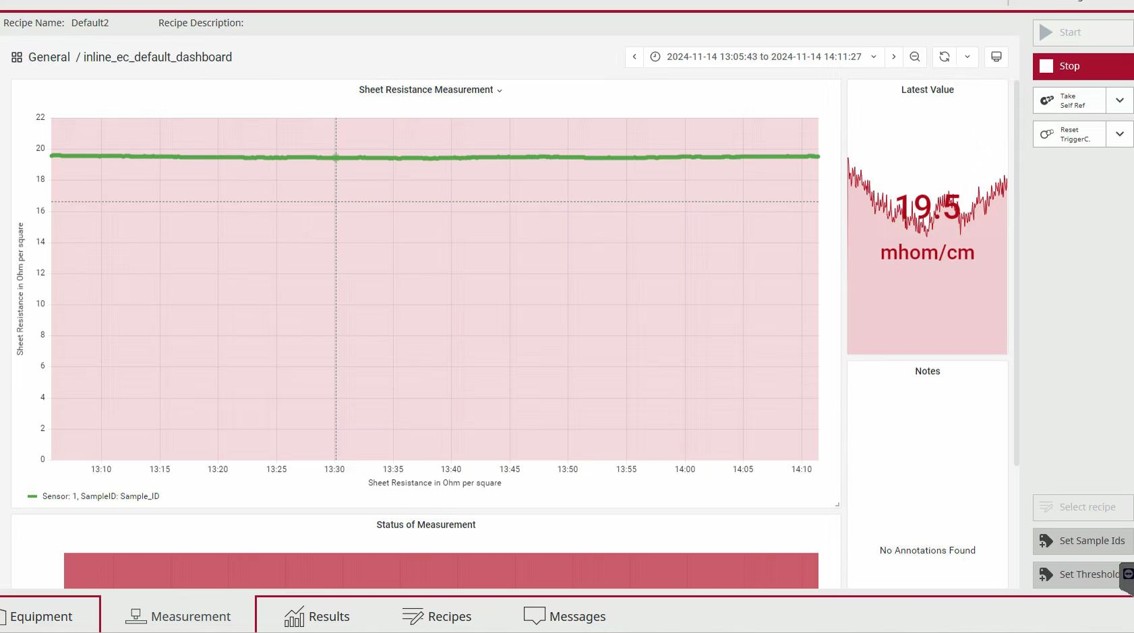The image size is (1134, 633).
Task: Shift time range backward with left arrow
Action: pos(634,57)
